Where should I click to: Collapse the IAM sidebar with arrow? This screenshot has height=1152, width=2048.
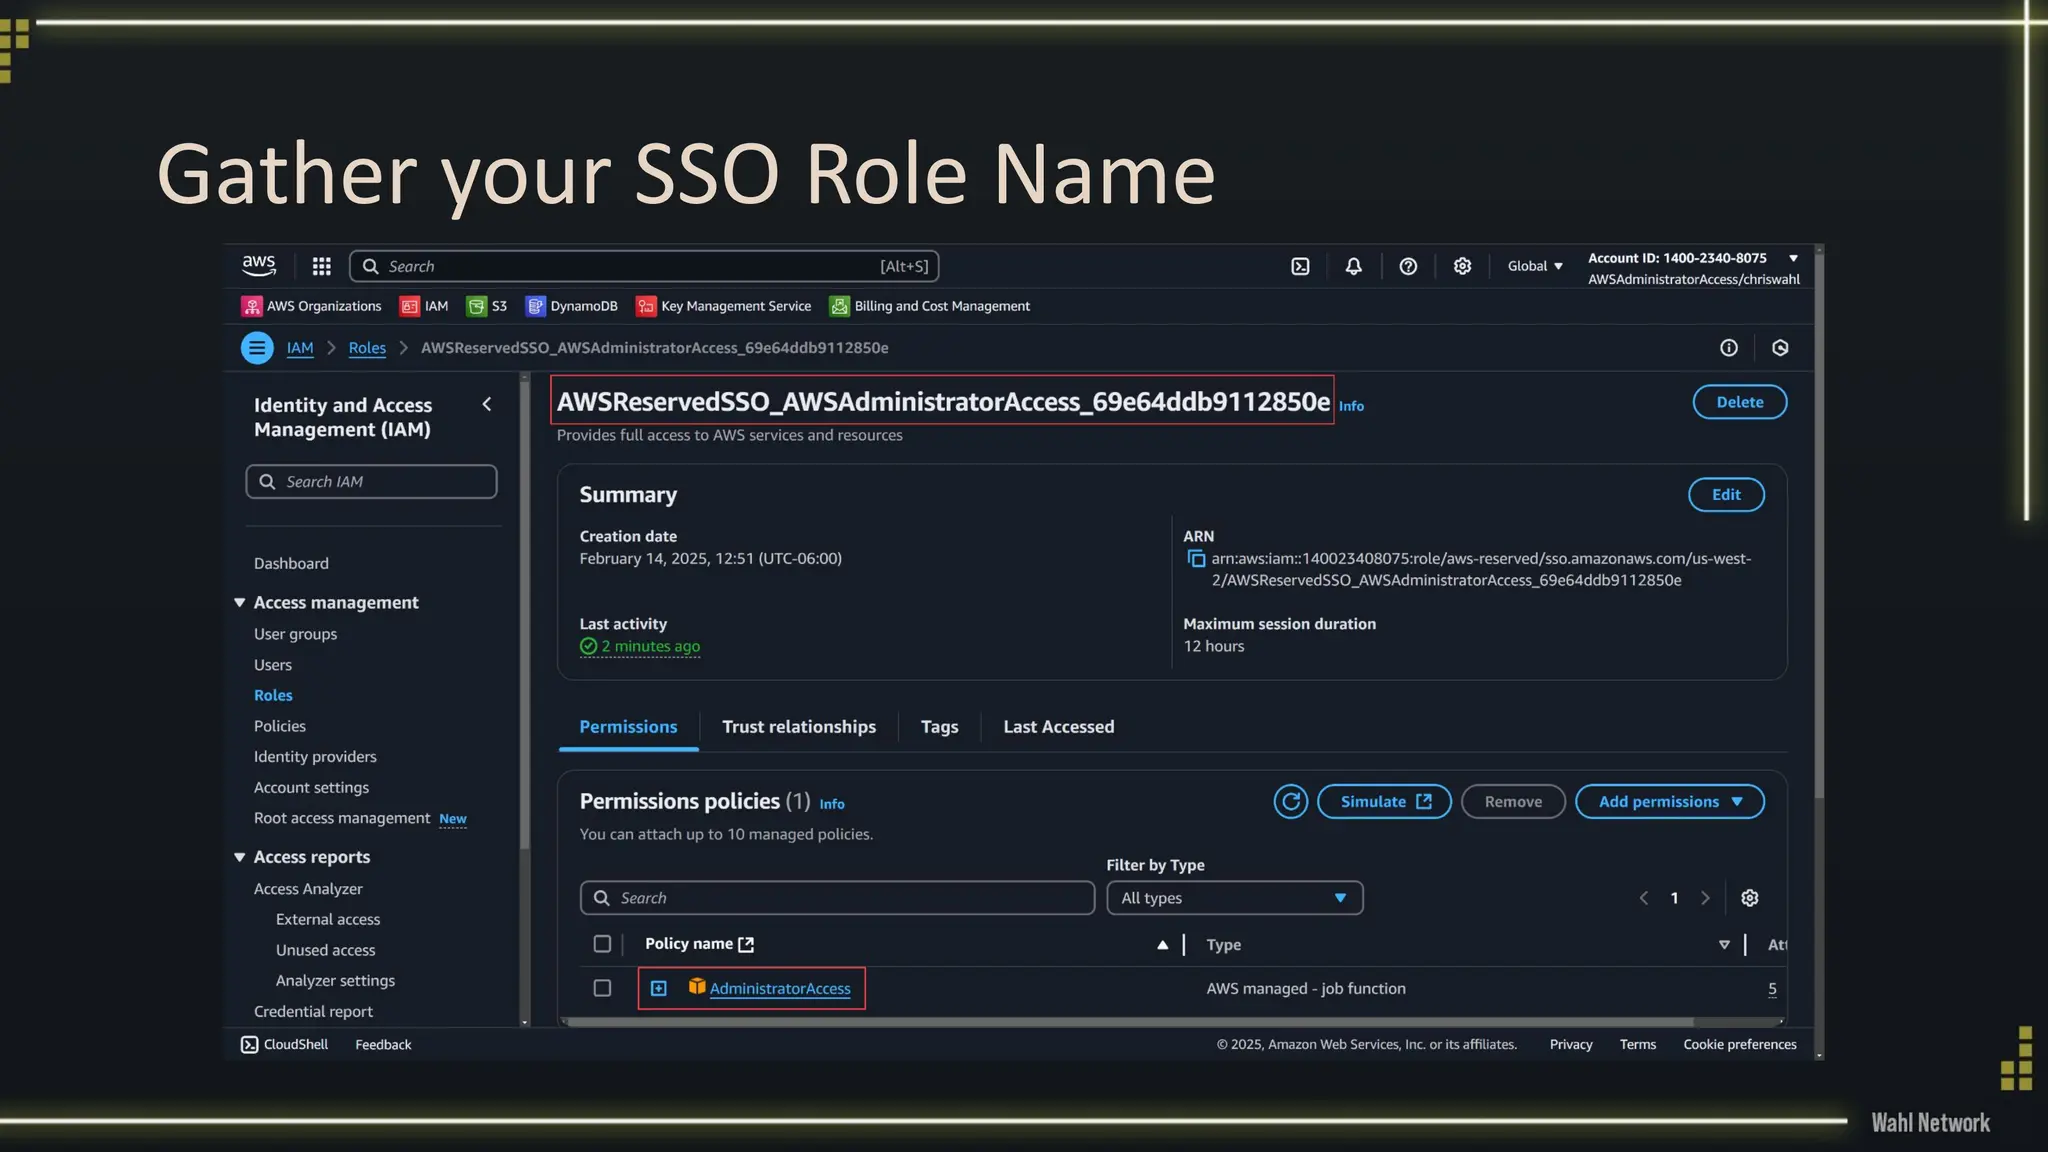click(487, 404)
